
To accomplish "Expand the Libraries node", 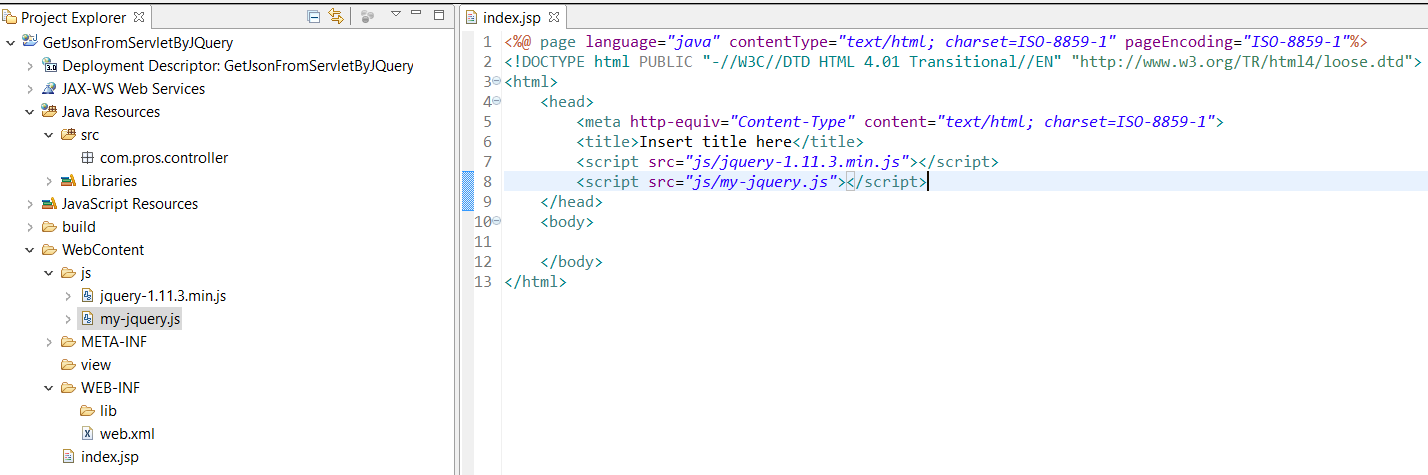I will pos(49,181).
